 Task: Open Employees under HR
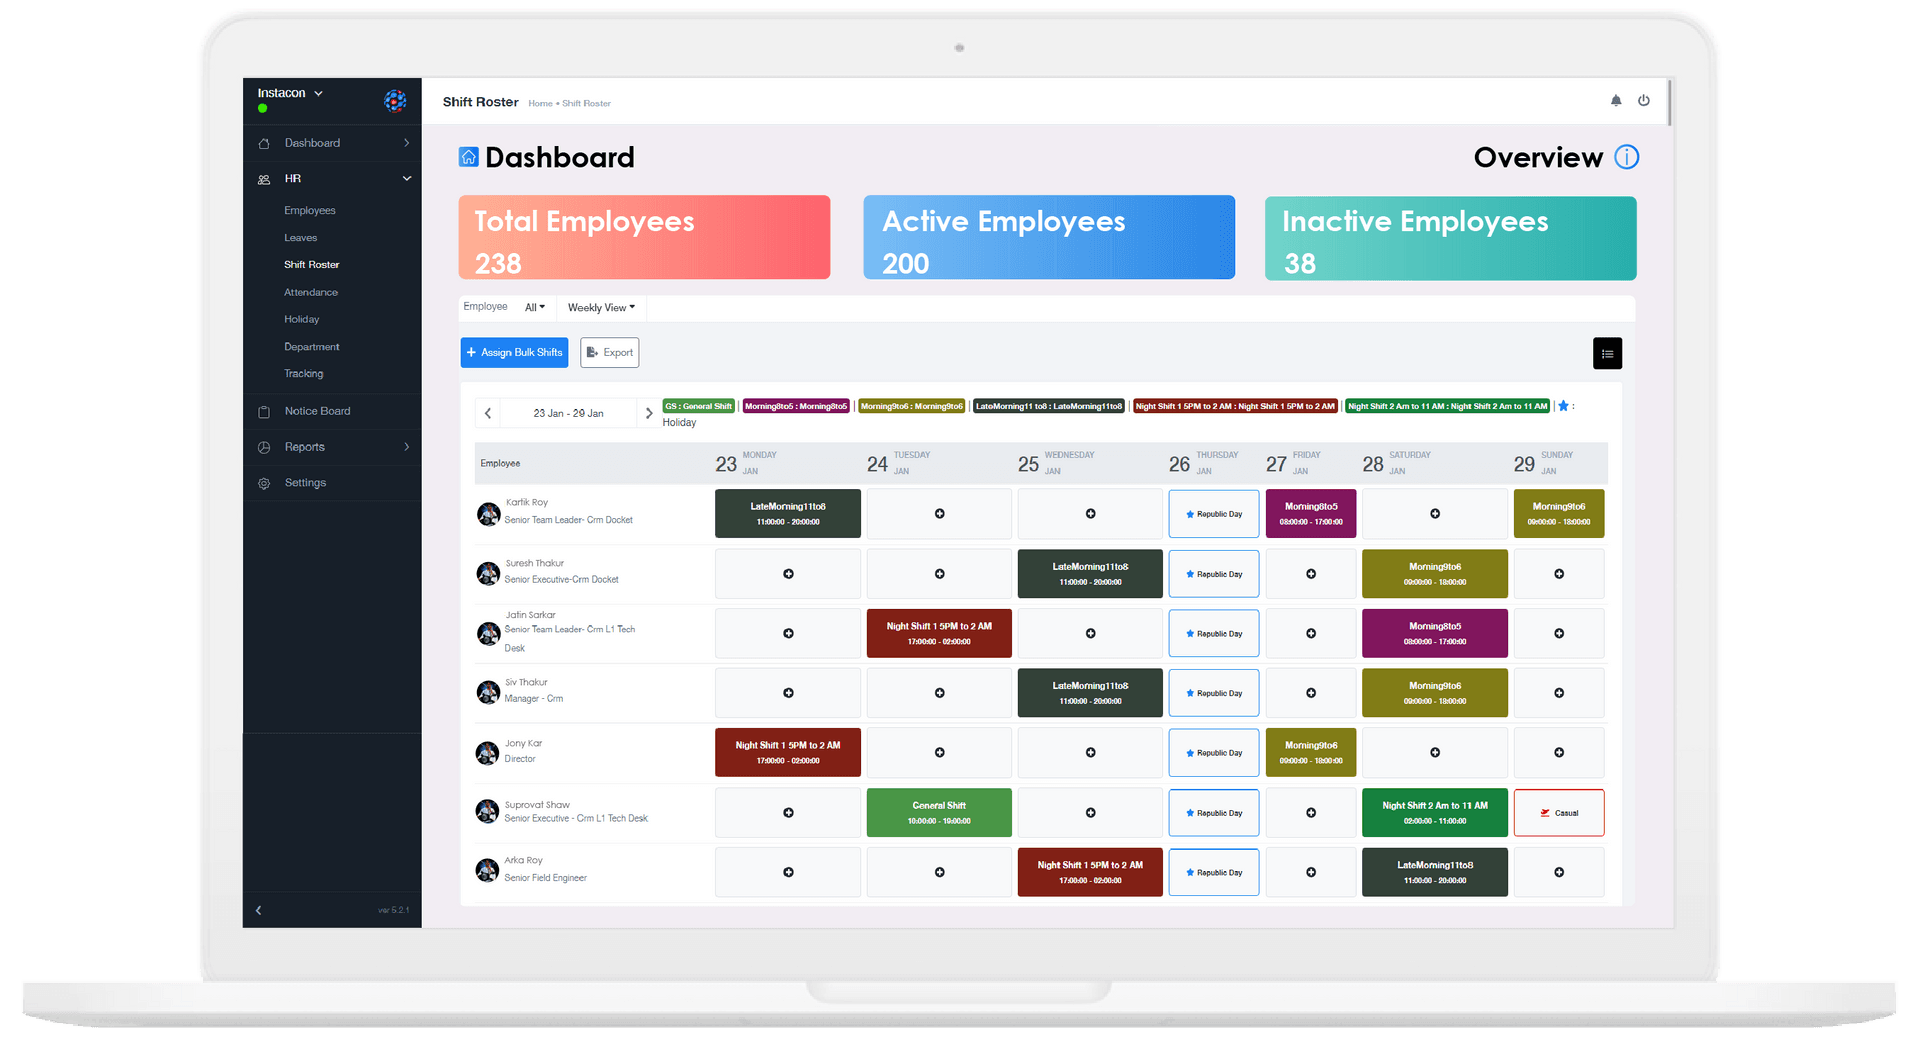pyautogui.click(x=310, y=210)
